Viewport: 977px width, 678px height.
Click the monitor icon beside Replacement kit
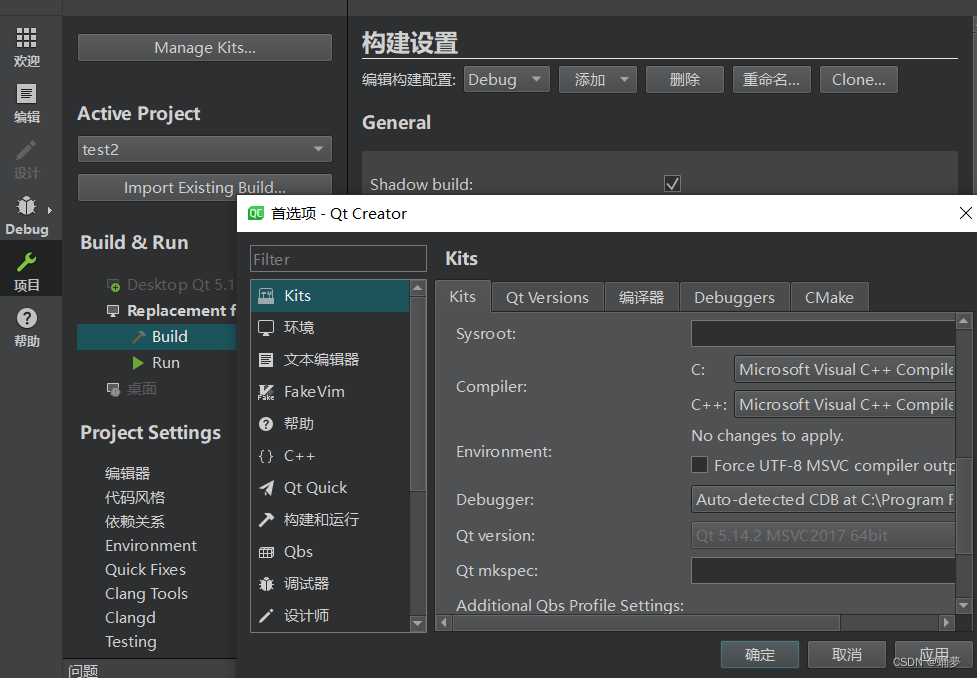[113, 310]
